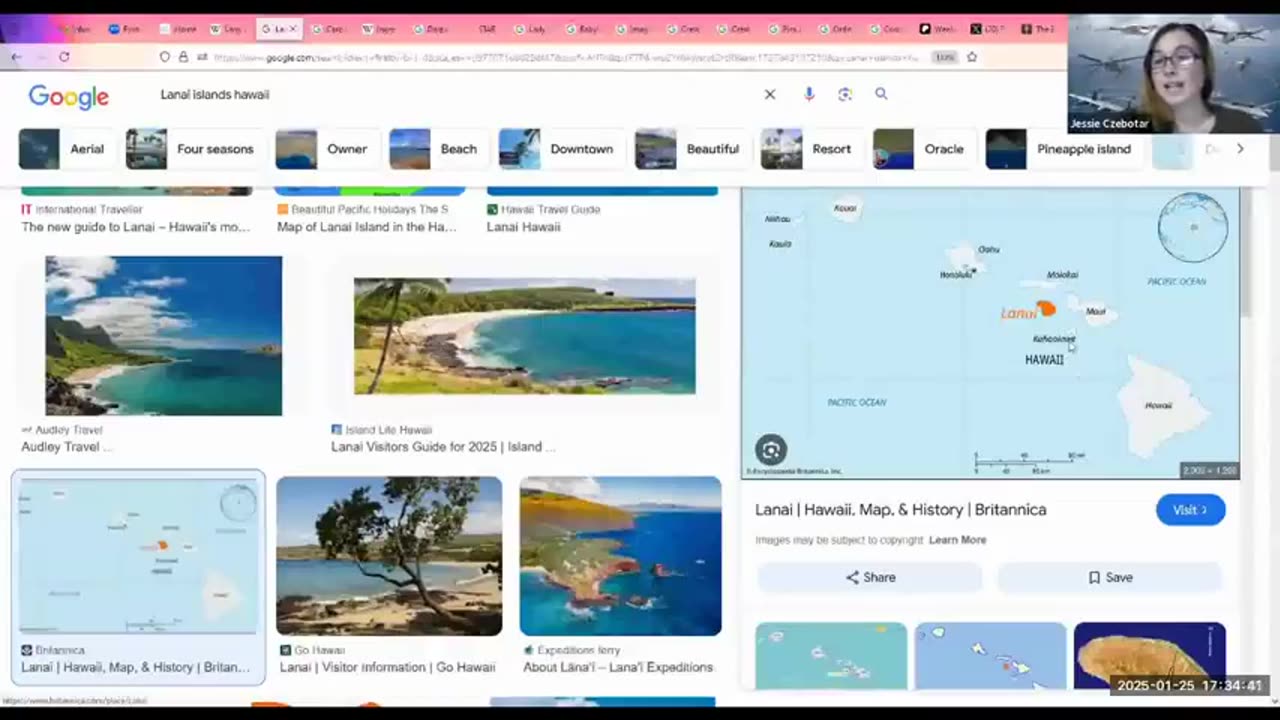Open 'About Lāna'i – Lana'i Expeditions' link
The height and width of the screenshot is (720, 1280).
618,667
